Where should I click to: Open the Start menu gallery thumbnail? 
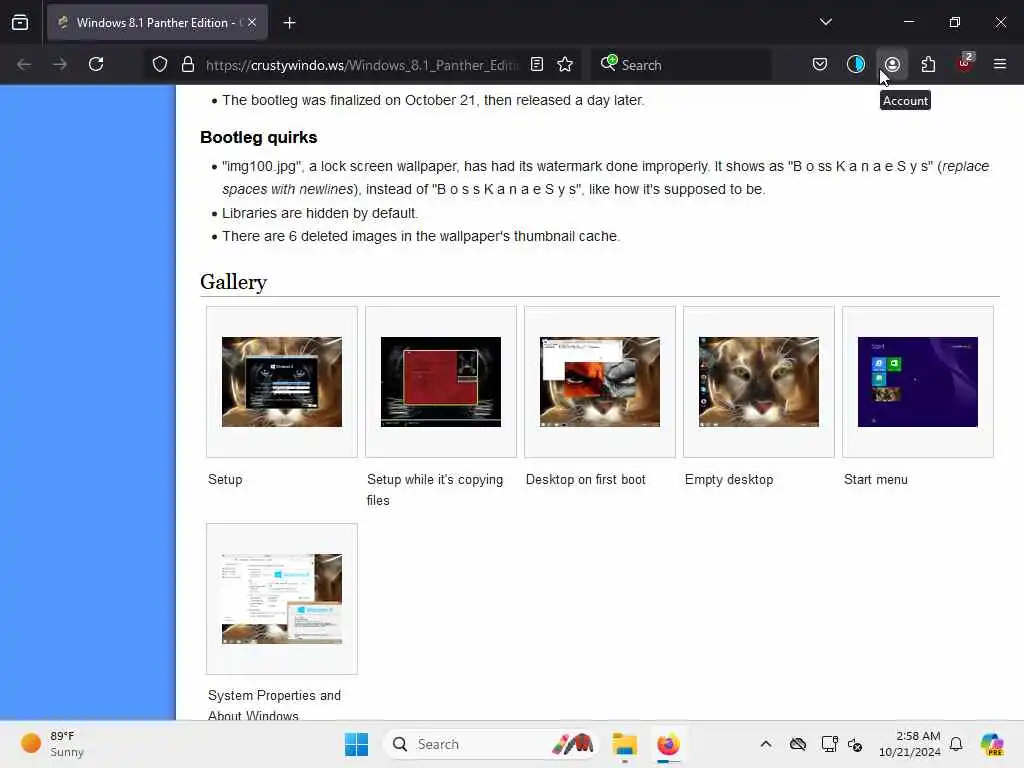click(918, 382)
